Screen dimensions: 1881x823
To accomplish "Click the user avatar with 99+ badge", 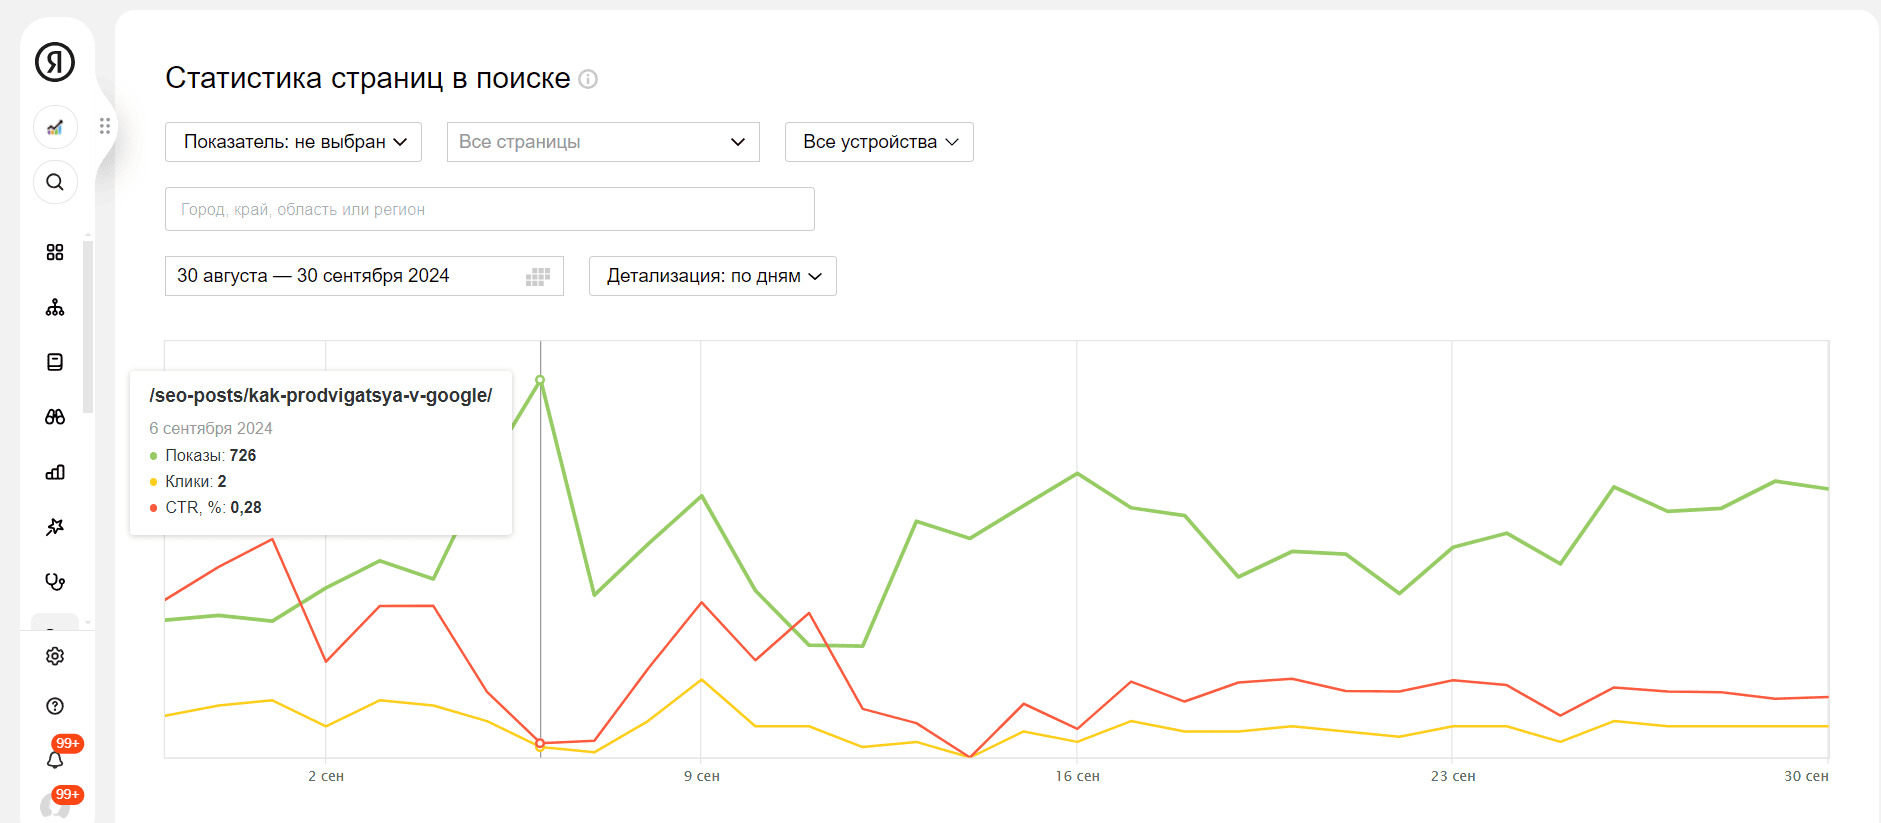I will click(x=55, y=806).
